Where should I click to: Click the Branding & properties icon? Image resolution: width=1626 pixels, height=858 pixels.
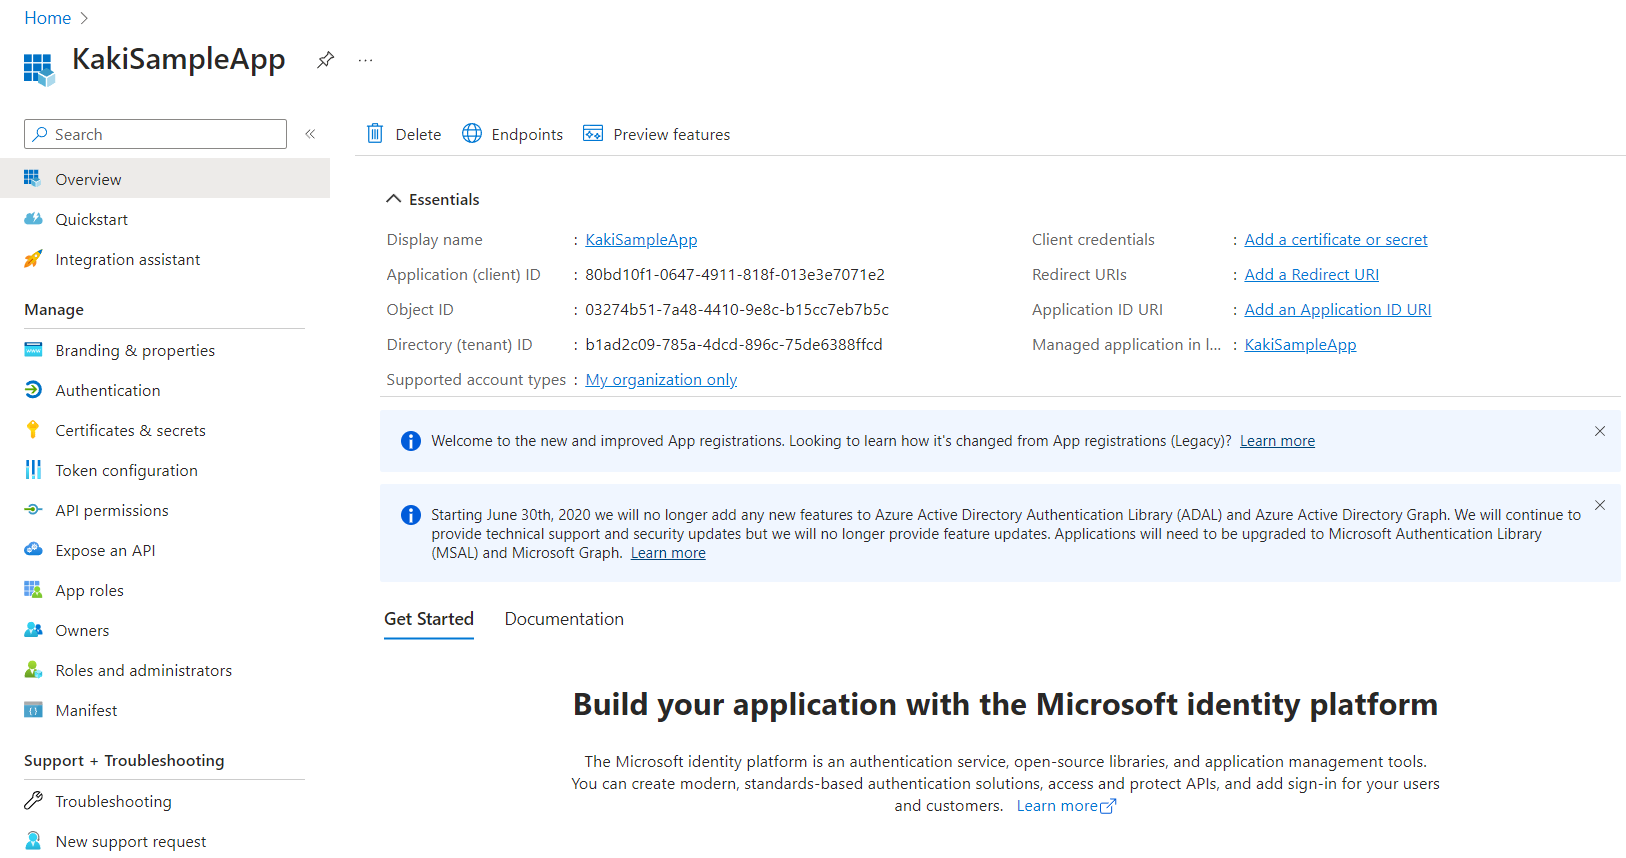[33, 349]
